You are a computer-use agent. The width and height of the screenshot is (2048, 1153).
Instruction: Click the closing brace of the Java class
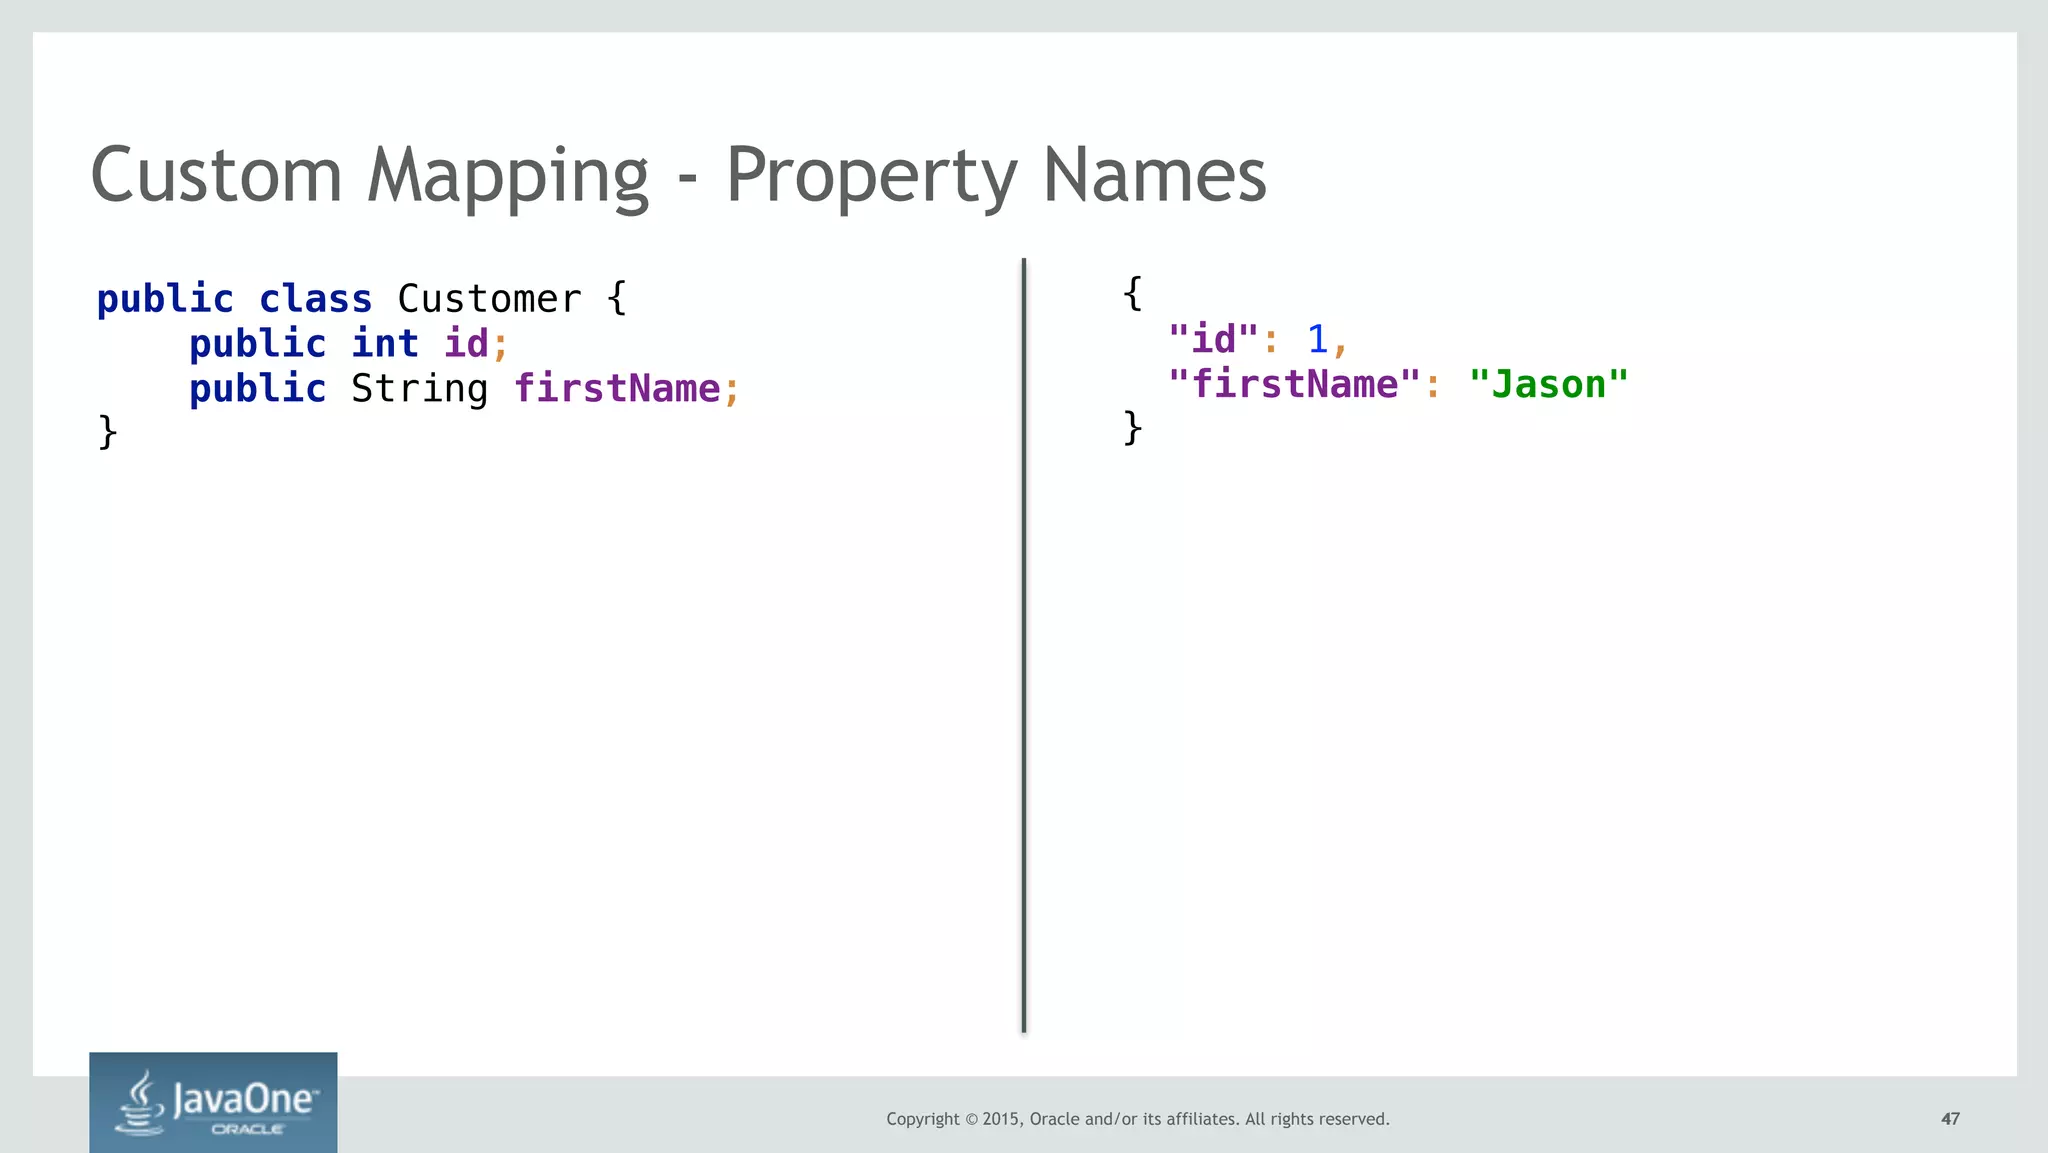click(x=108, y=433)
